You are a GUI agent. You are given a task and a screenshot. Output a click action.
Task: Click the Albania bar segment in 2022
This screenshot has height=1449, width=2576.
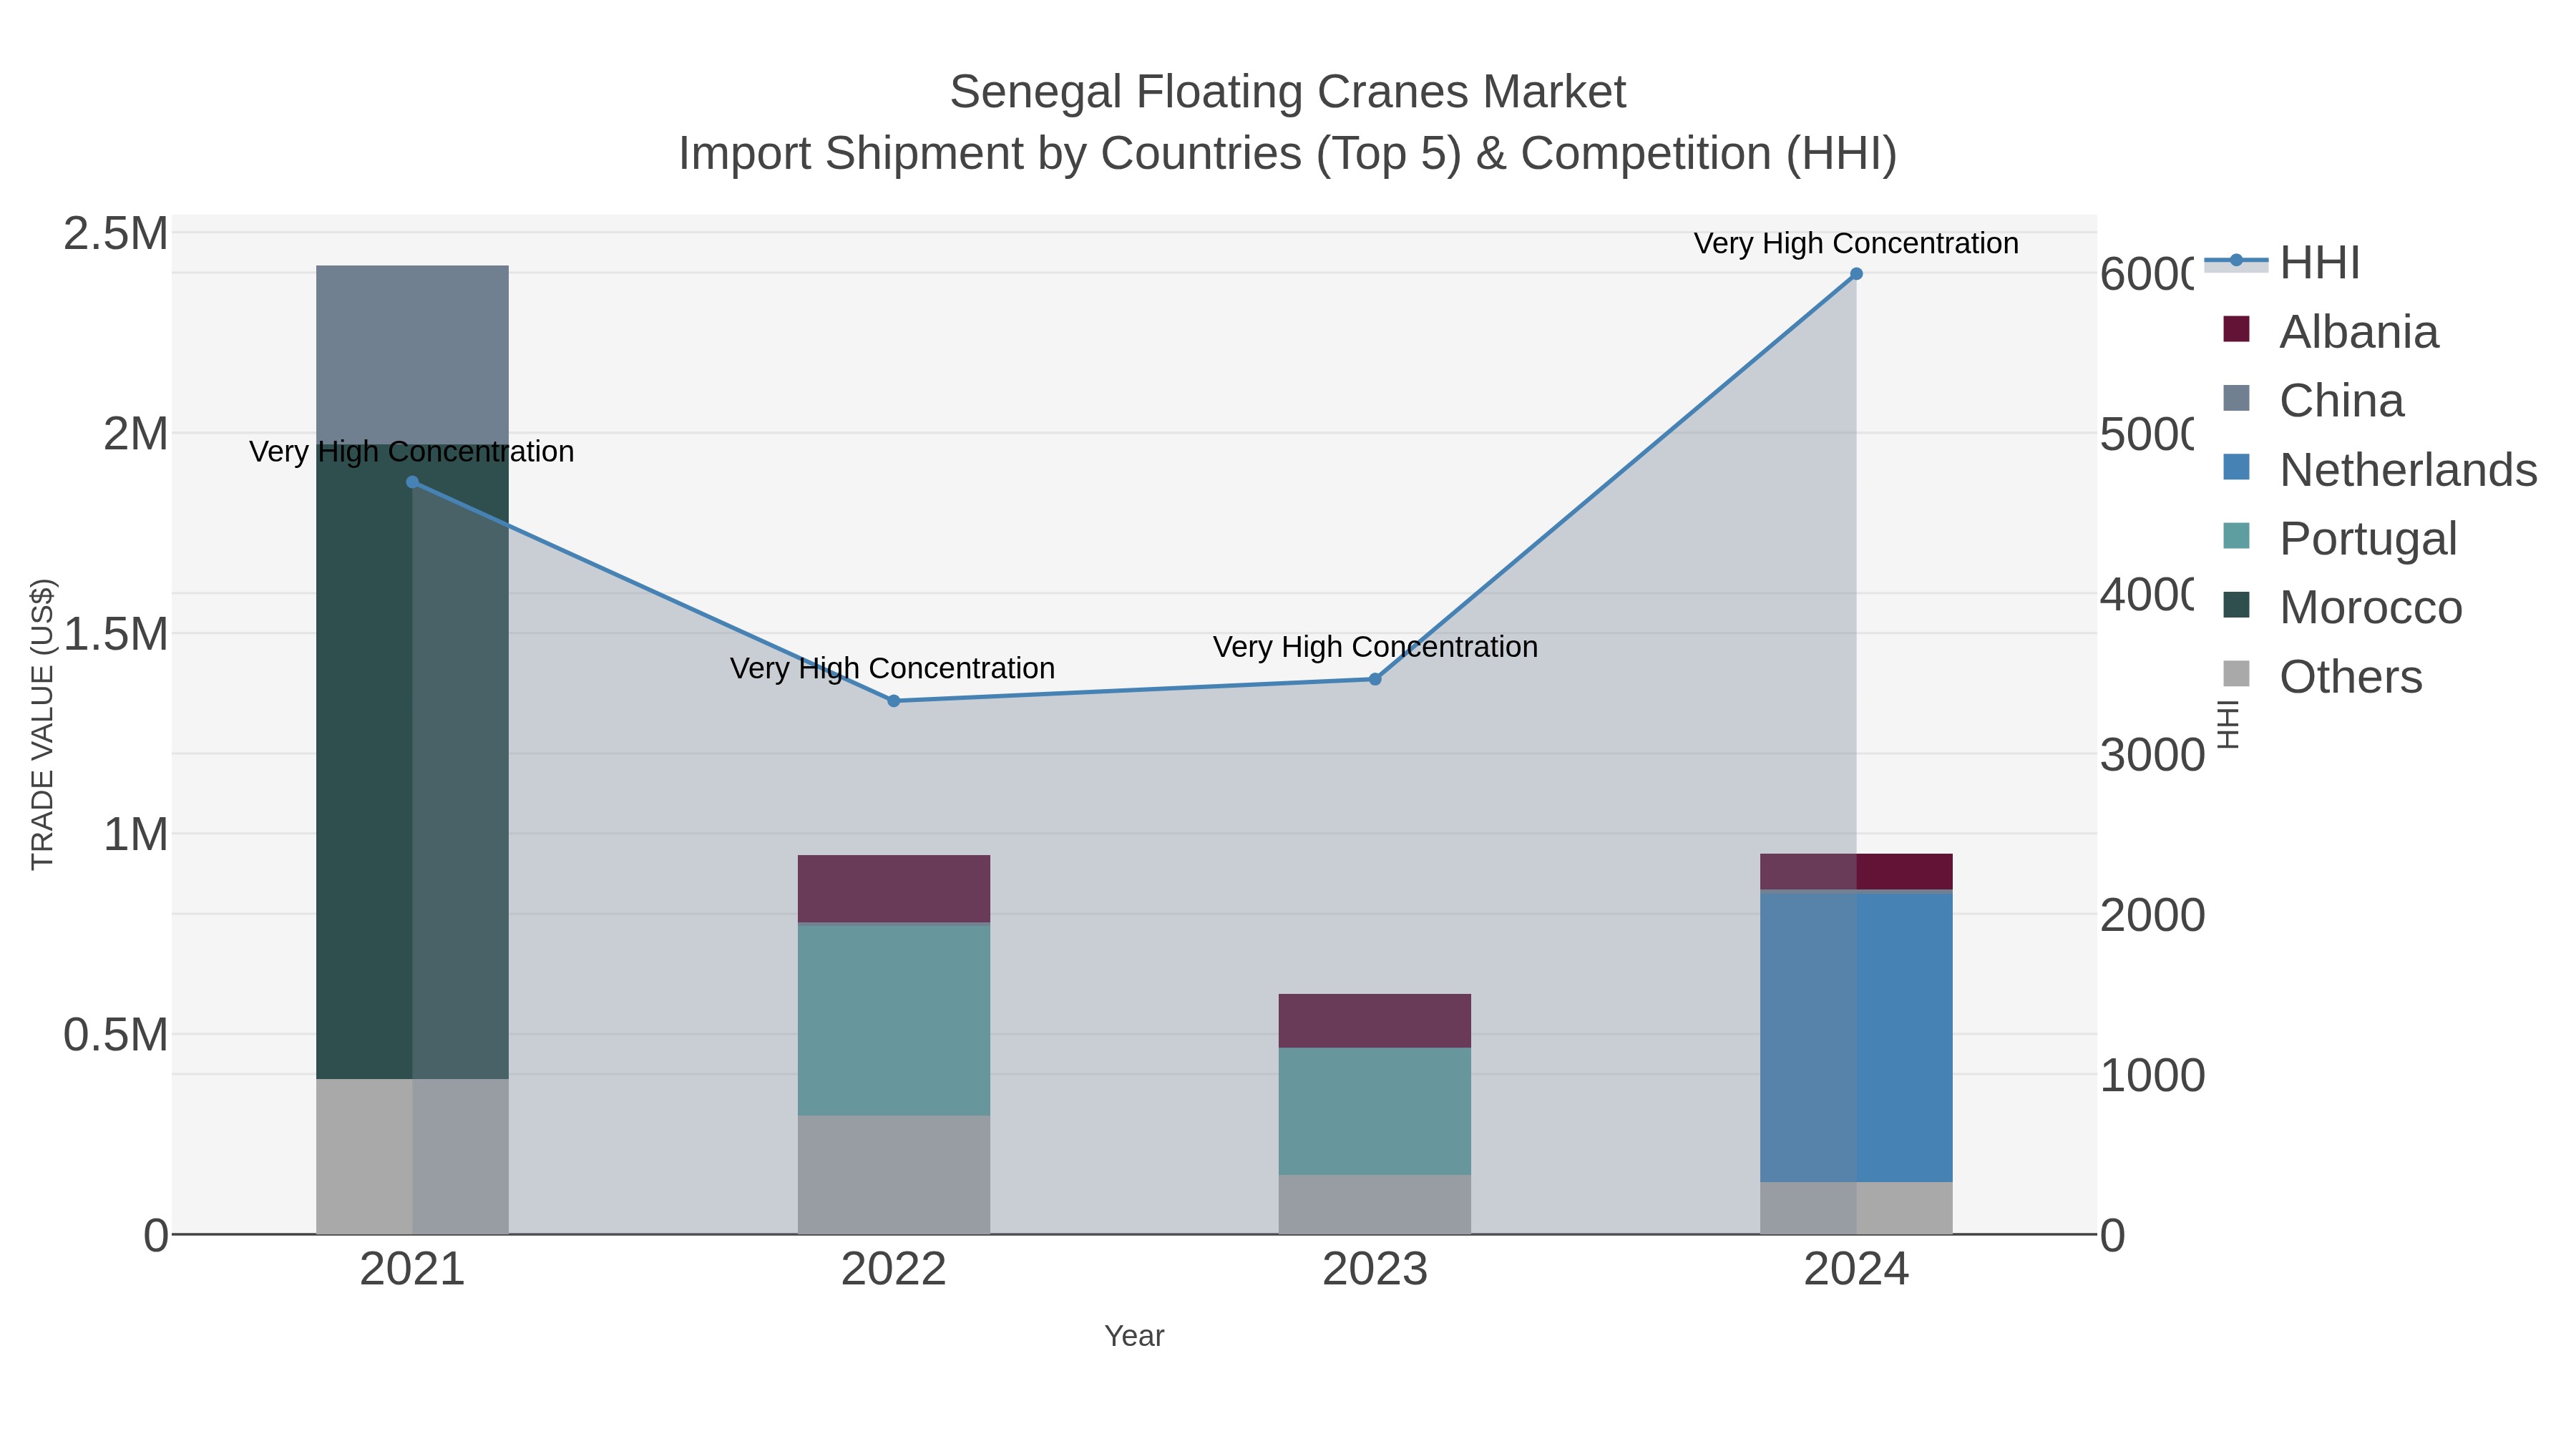point(894,889)
